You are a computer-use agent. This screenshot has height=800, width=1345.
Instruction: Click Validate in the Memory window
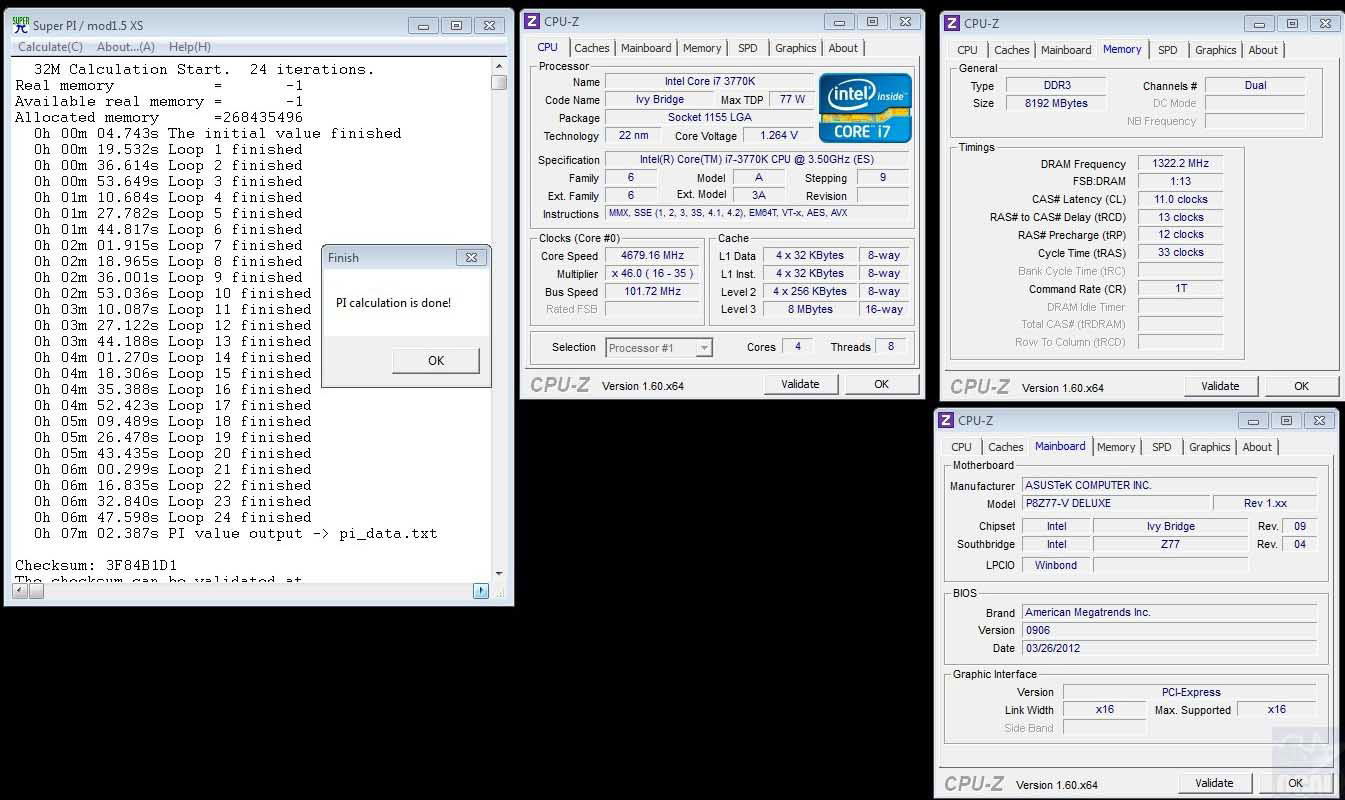[x=1220, y=386]
